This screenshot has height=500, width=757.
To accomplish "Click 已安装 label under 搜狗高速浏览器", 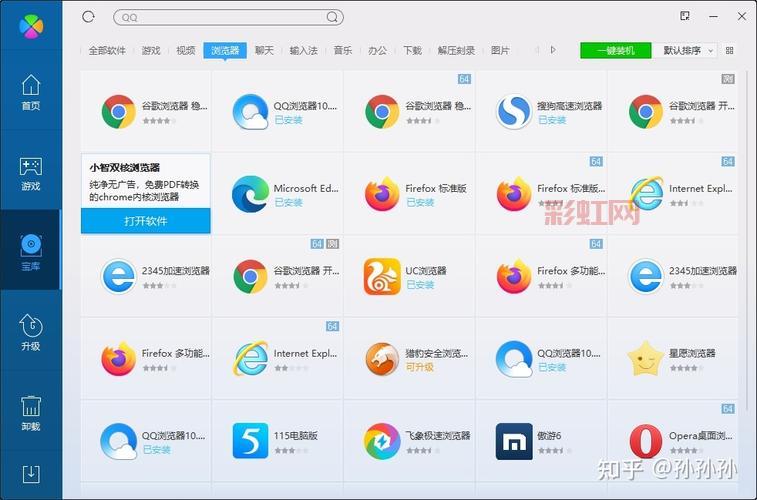I will pyautogui.click(x=552, y=120).
